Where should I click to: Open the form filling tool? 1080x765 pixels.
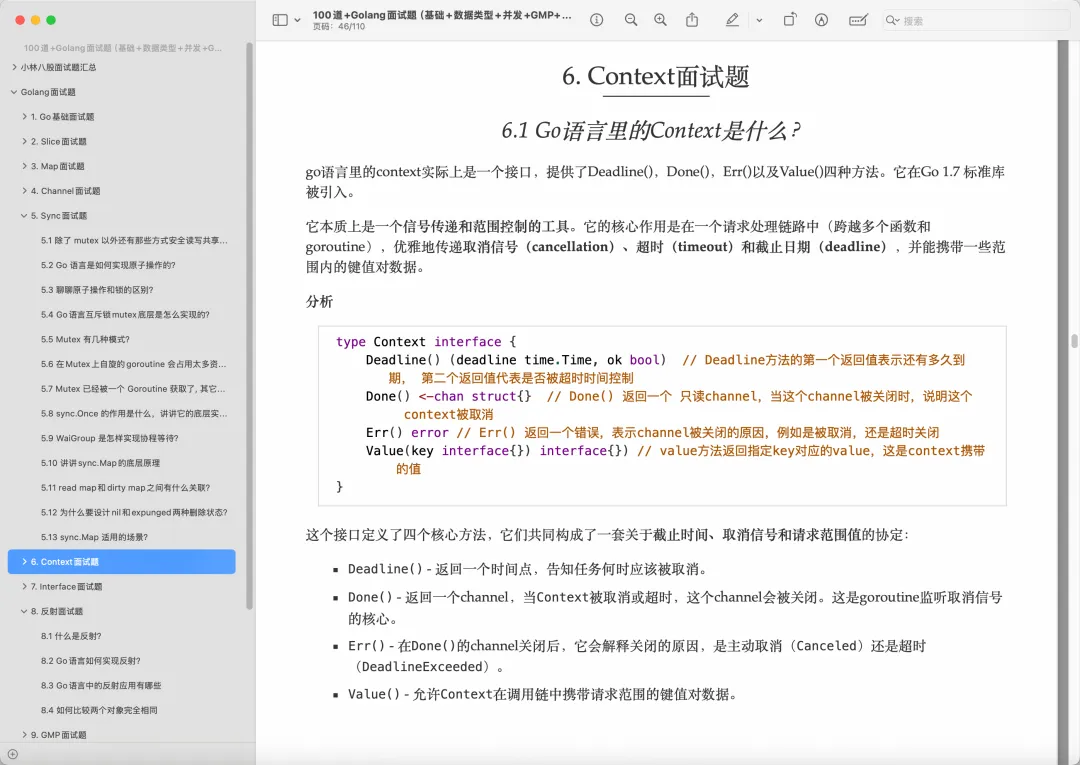click(857, 20)
